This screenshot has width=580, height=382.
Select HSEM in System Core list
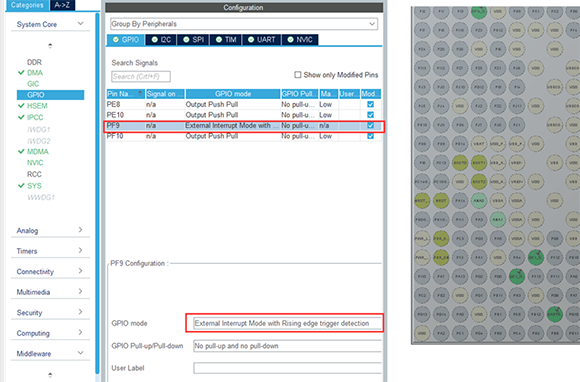click(37, 106)
